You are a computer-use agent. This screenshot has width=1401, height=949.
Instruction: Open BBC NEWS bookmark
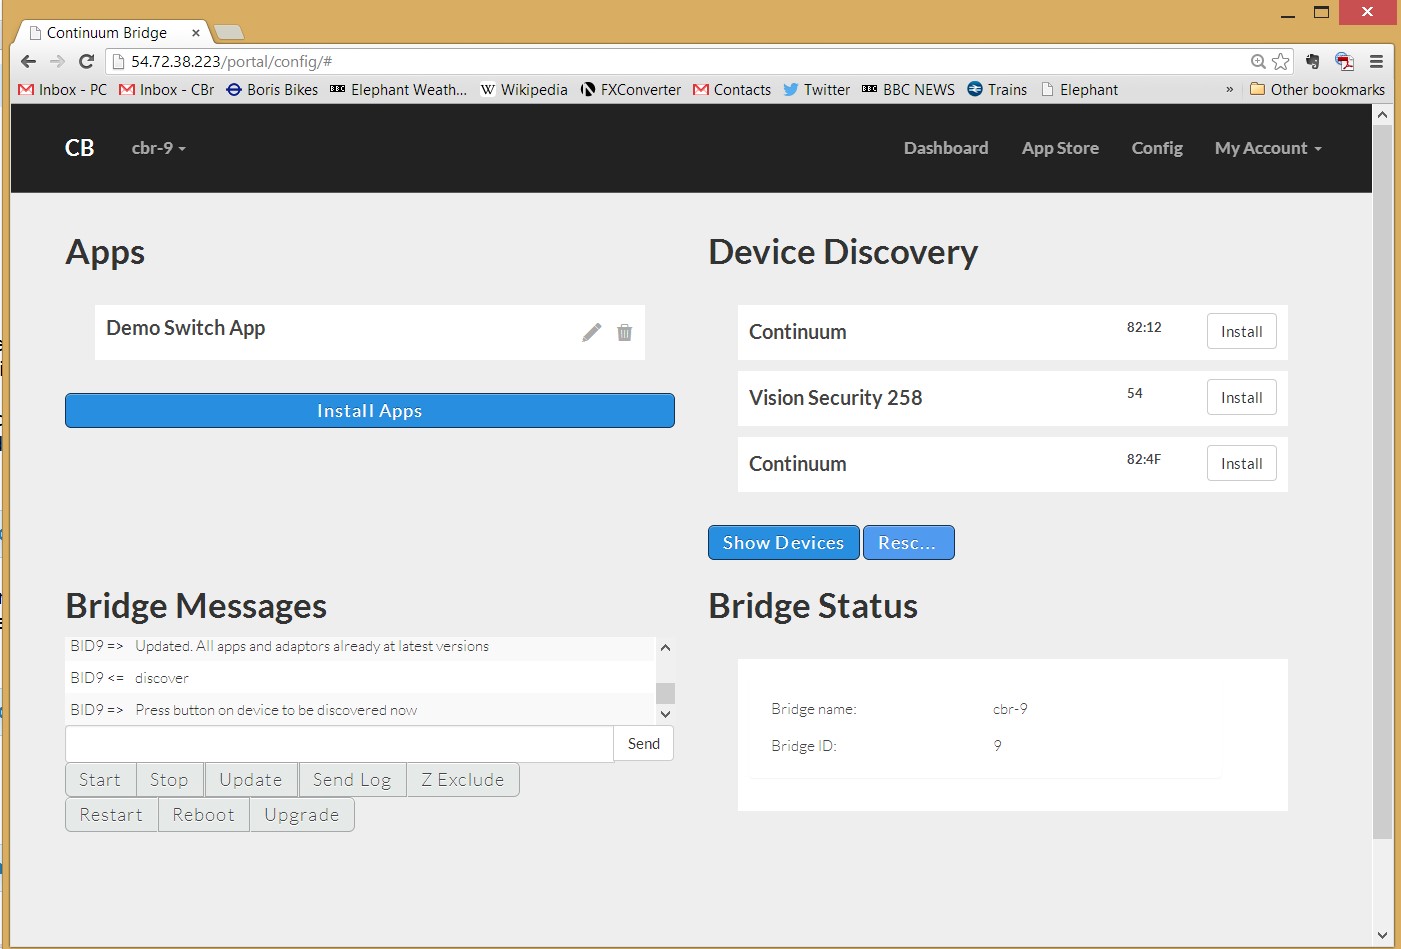click(x=908, y=89)
